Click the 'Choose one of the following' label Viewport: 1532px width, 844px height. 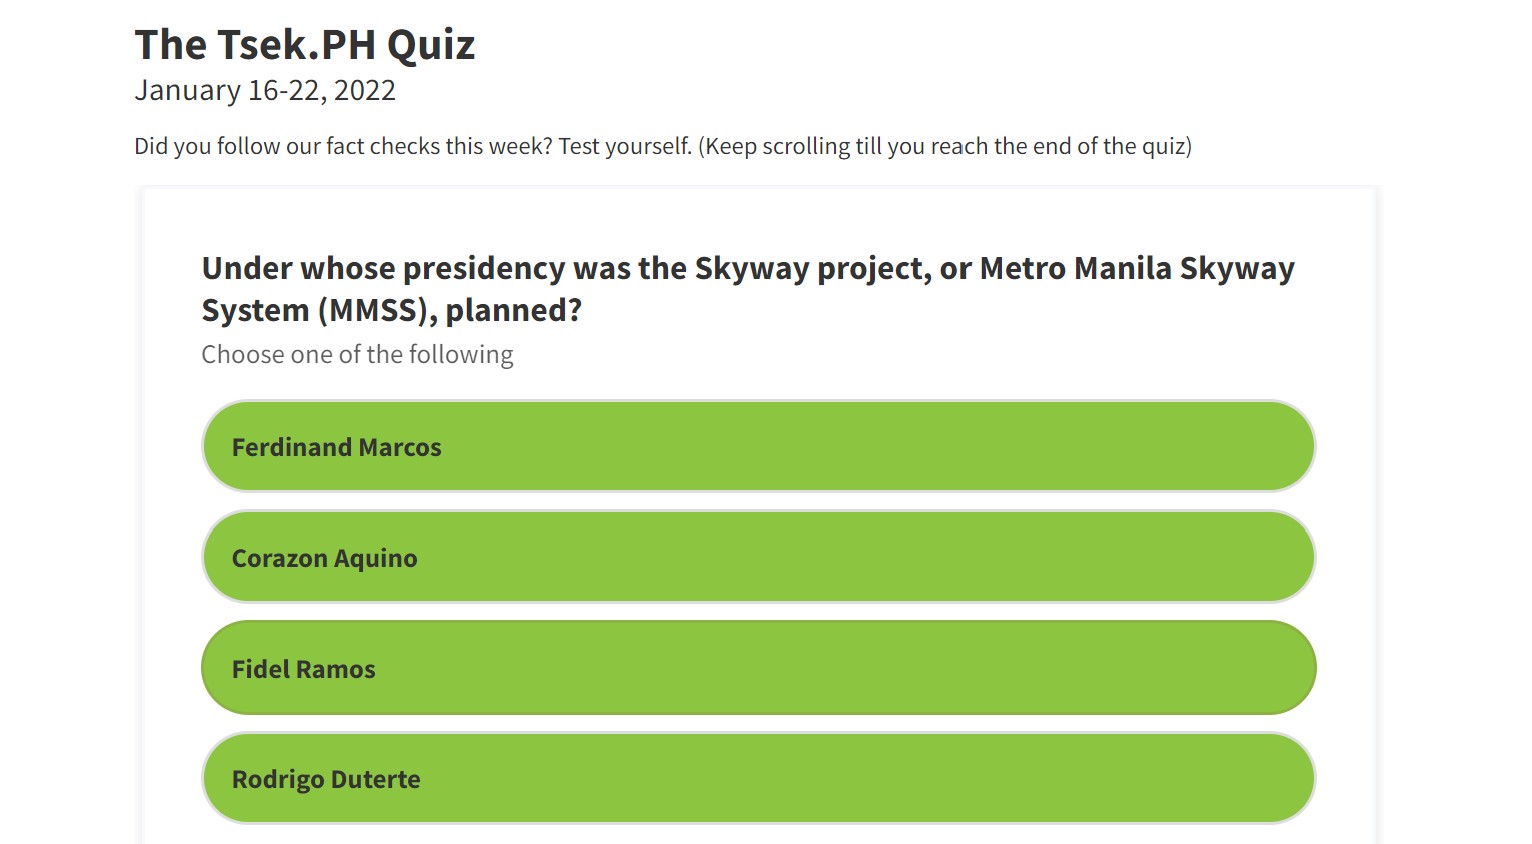coord(357,354)
